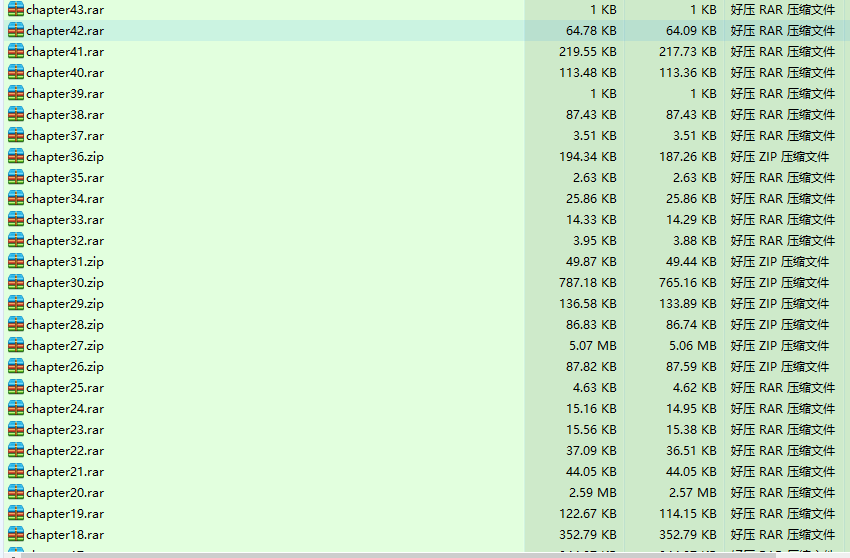Highlight the chapter34.rar file name
Image resolution: width=850 pixels, height=558 pixels.
[x=65, y=198]
